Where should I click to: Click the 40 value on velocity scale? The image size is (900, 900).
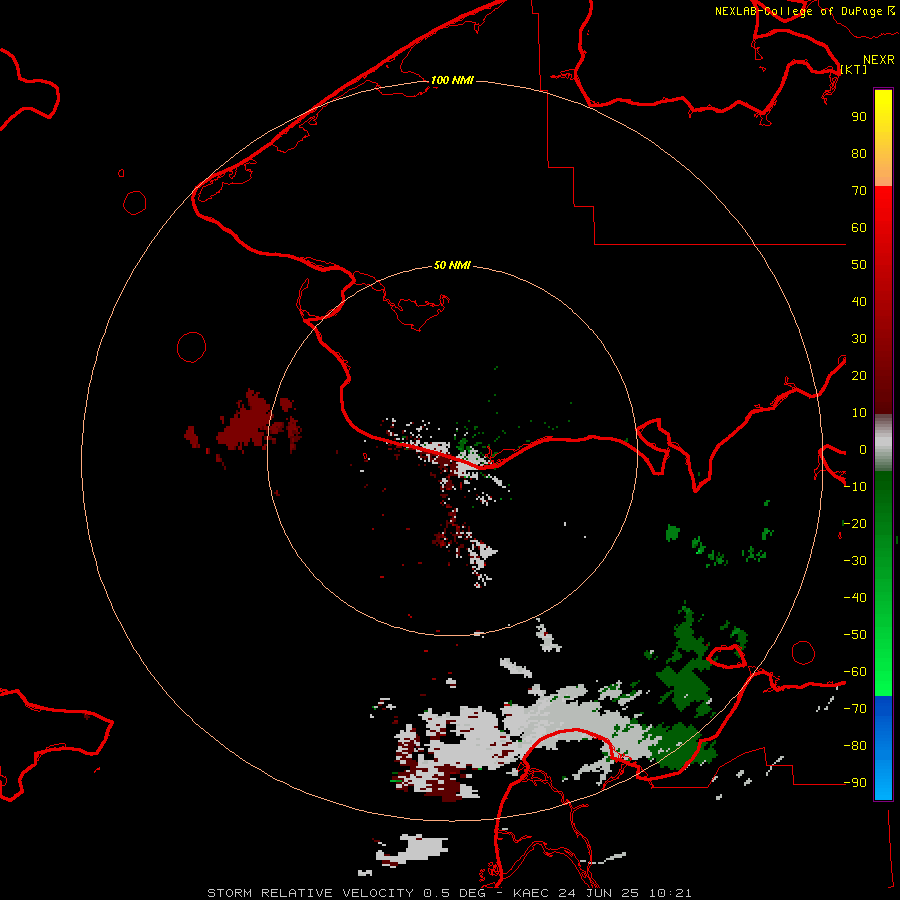(859, 302)
